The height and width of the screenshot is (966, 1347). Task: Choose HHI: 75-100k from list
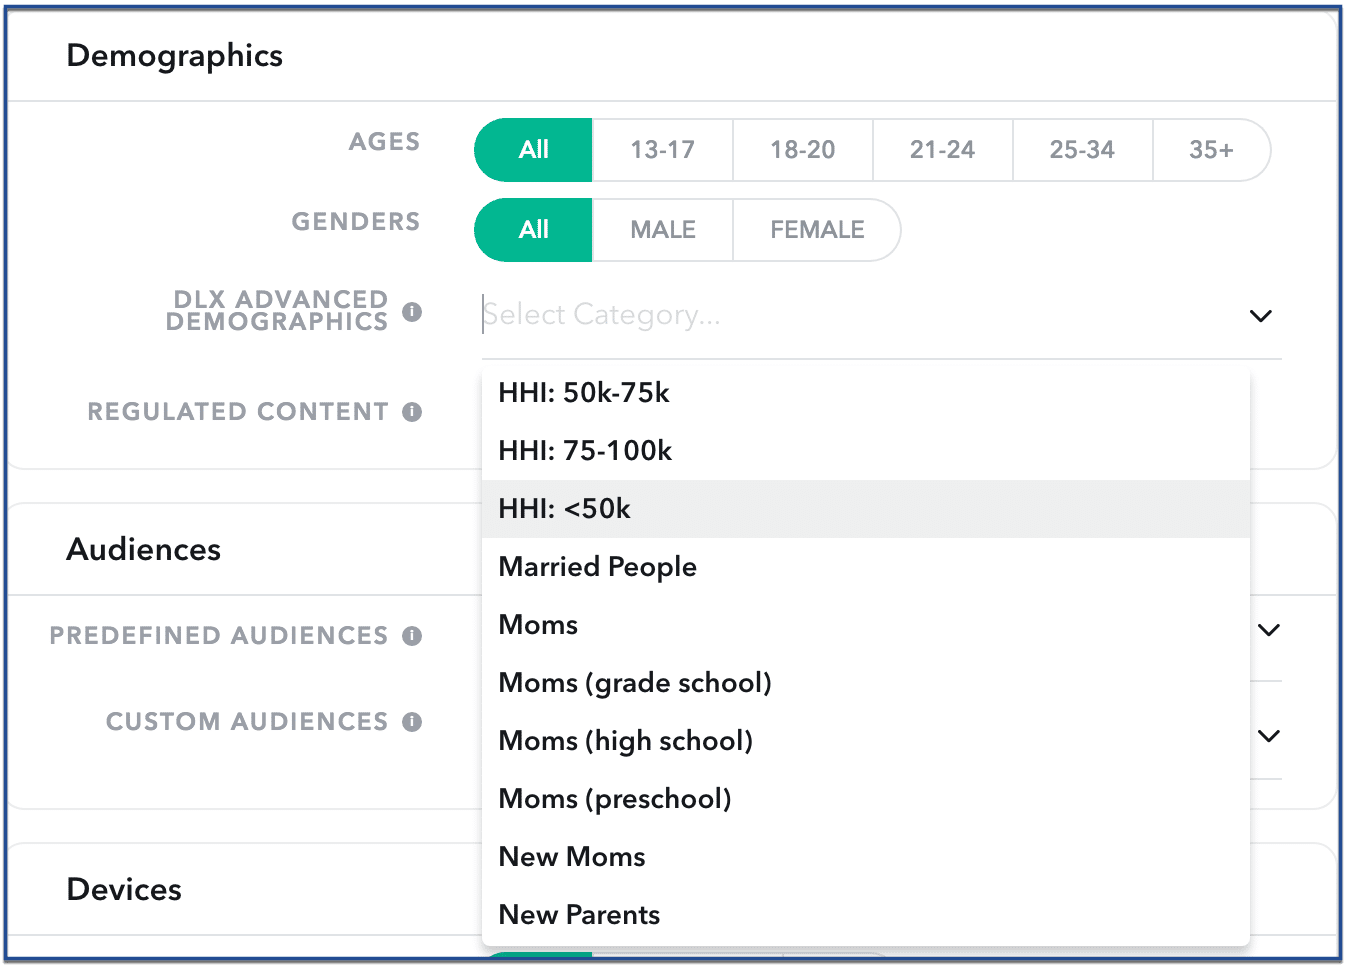866,451
